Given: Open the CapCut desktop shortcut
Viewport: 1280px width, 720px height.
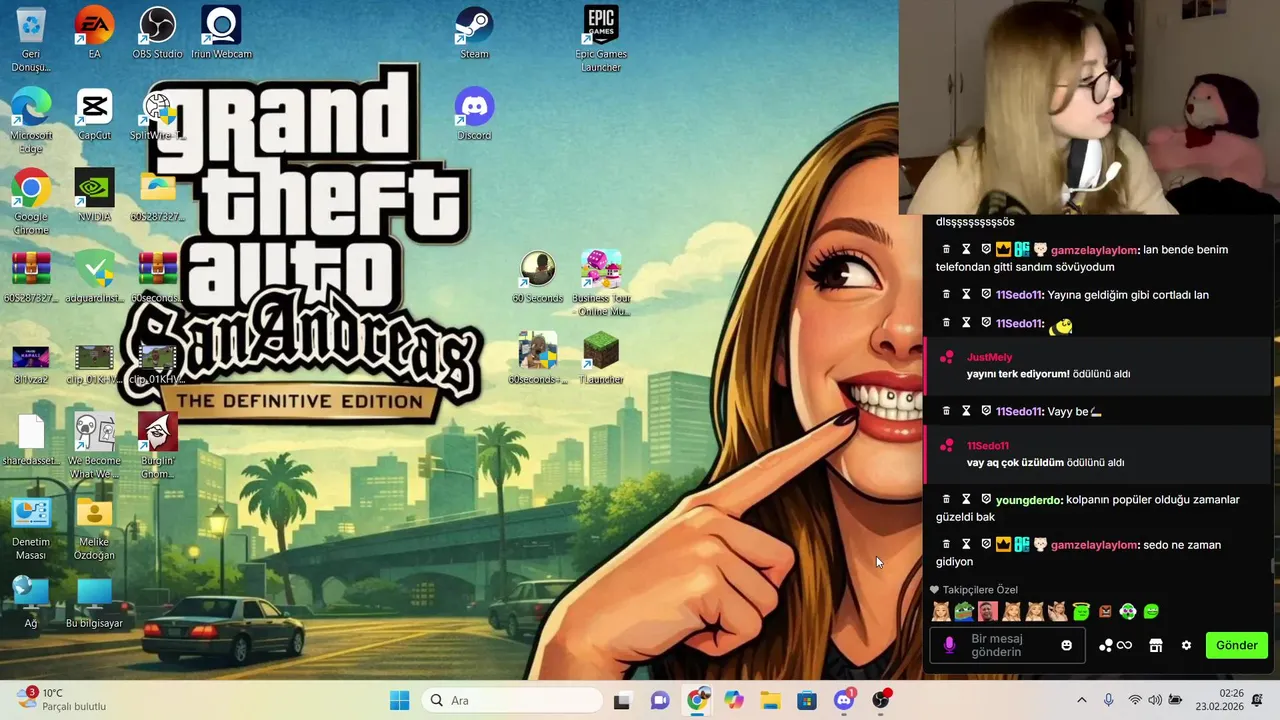Looking at the screenshot, I should click(94, 115).
